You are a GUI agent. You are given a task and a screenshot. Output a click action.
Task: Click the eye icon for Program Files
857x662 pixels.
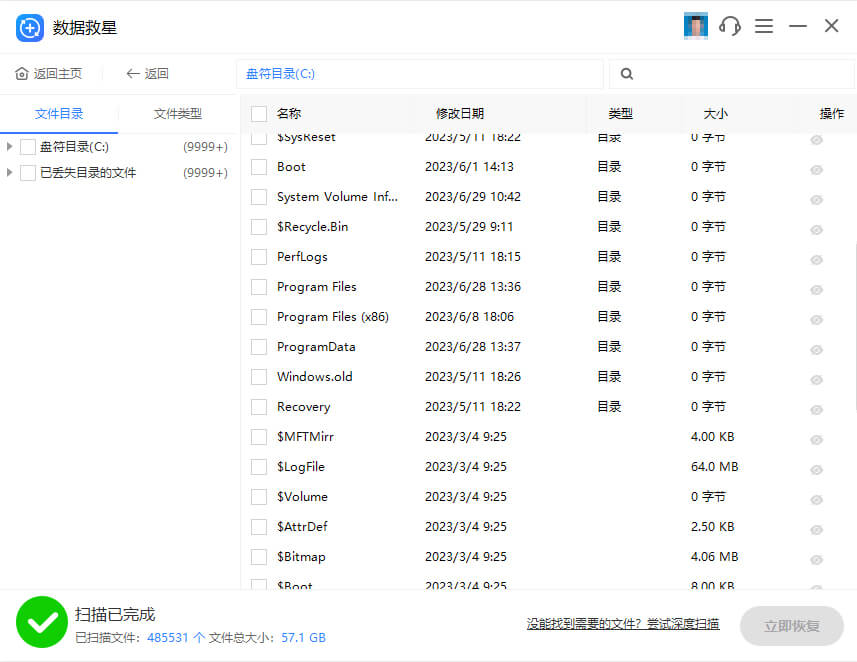point(816,290)
